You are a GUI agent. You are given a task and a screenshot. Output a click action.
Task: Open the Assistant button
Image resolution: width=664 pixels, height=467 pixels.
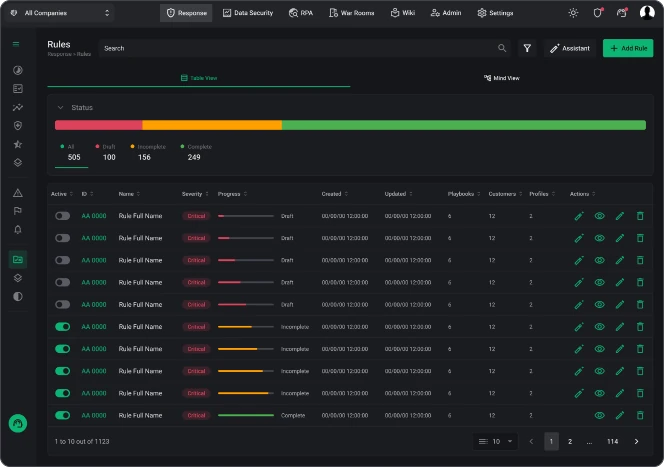tap(570, 48)
